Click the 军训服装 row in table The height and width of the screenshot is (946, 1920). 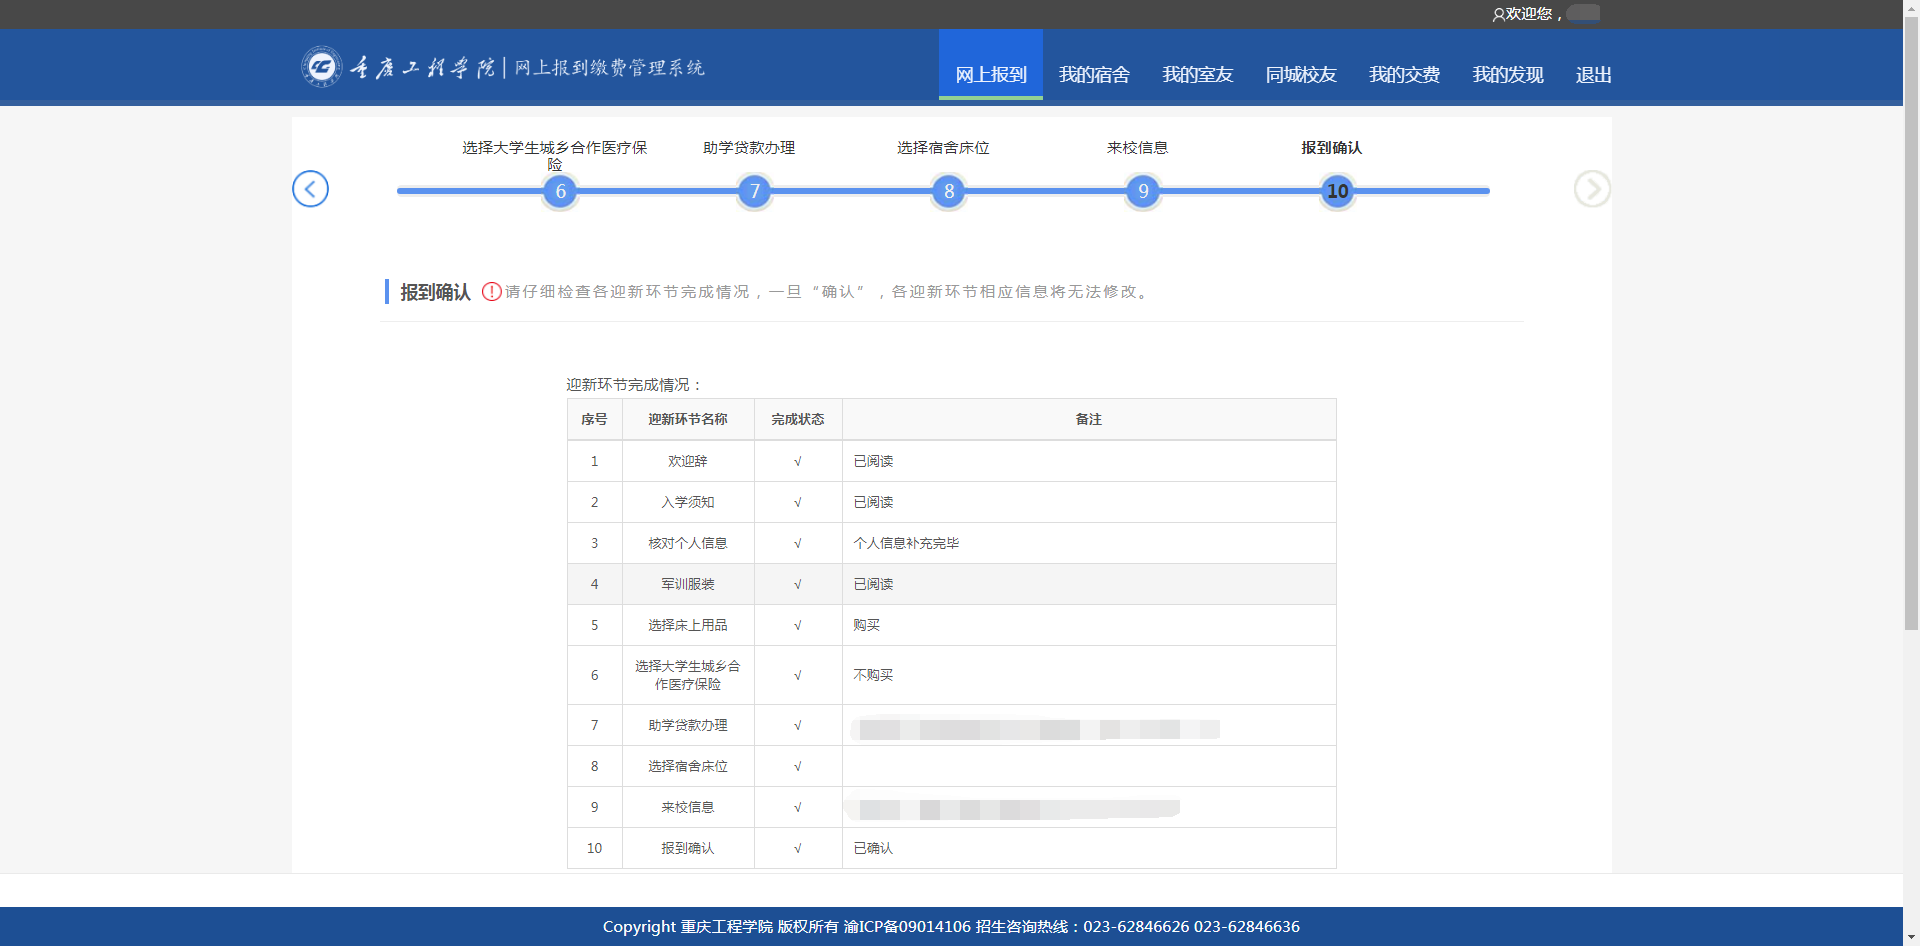tap(687, 584)
